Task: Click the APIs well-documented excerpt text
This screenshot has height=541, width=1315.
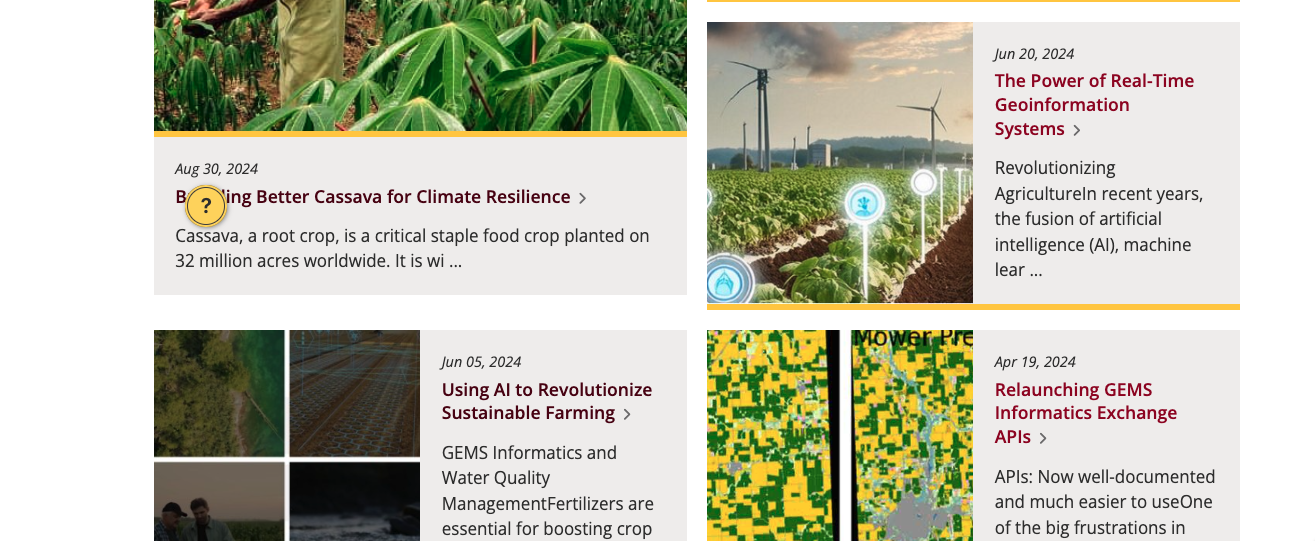Action: (1104, 502)
